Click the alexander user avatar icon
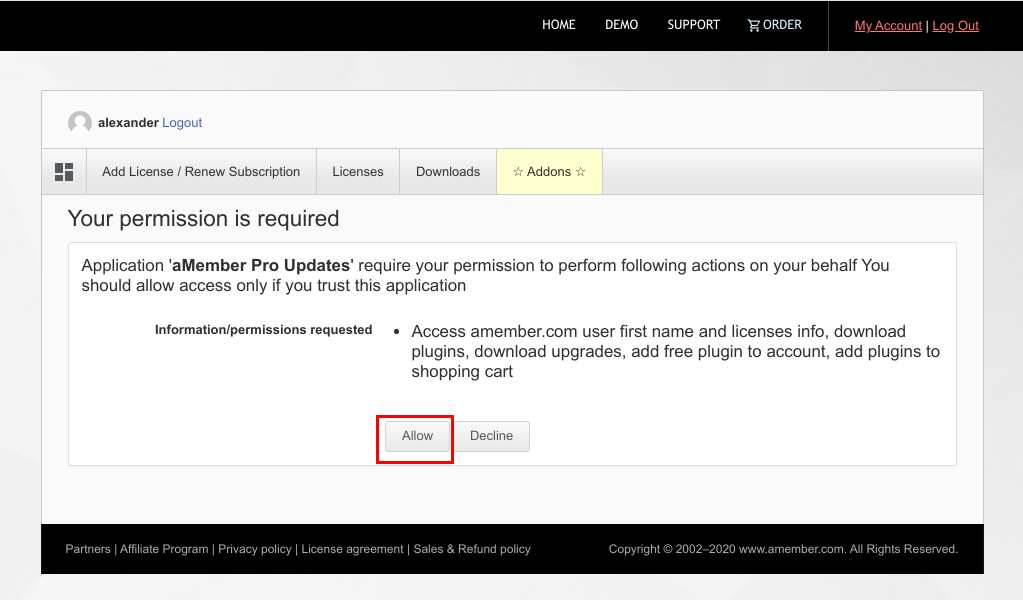Image resolution: width=1023 pixels, height=600 pixels. pos(80,123)
